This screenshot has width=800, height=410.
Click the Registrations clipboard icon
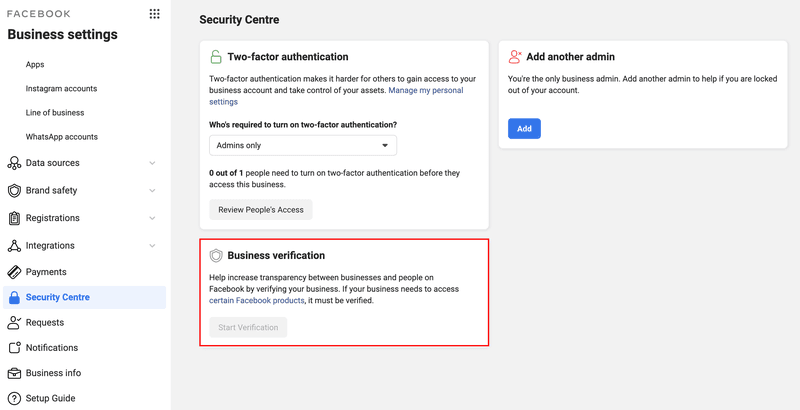coord(14,218)
